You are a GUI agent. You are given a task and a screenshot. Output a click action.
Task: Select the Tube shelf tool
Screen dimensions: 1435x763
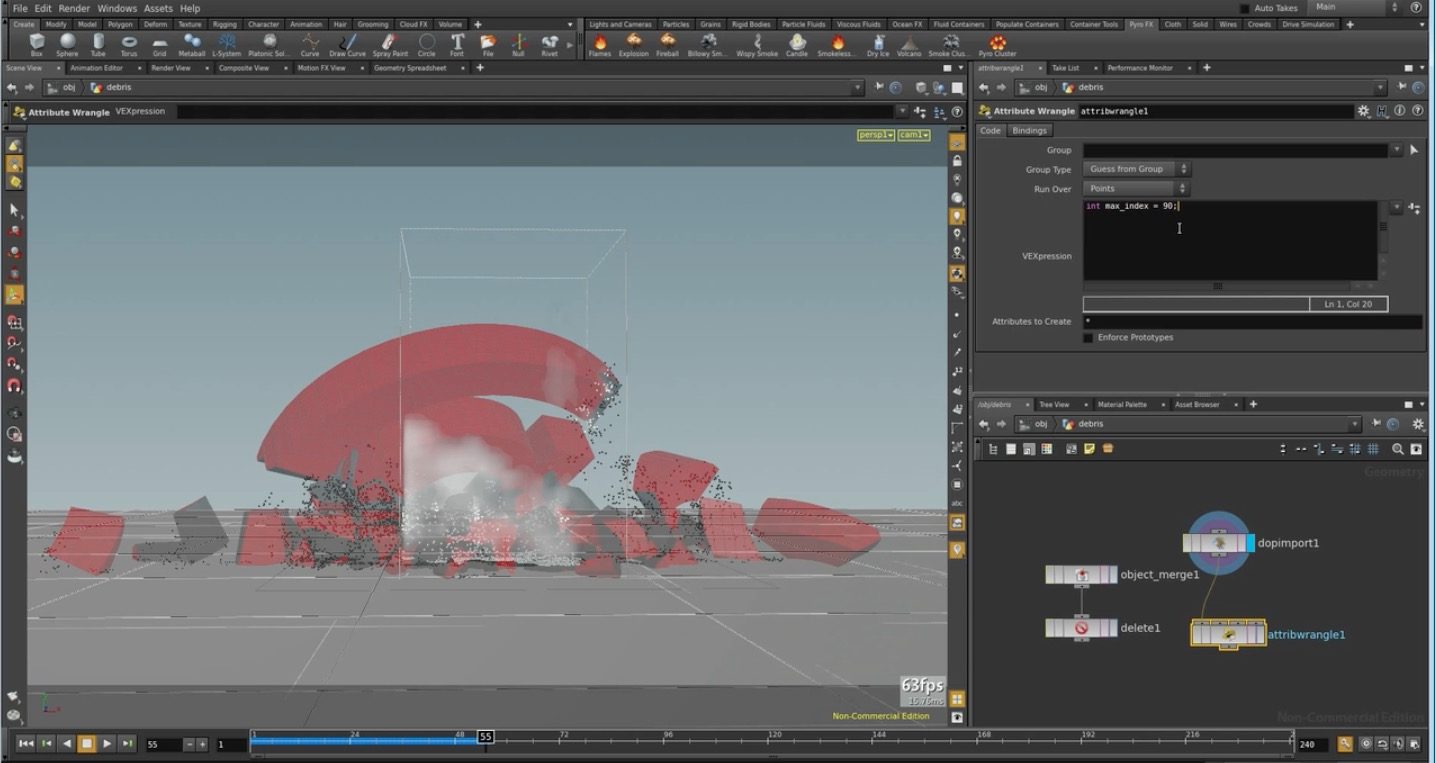pyautogui.click(x=98, y=45)
